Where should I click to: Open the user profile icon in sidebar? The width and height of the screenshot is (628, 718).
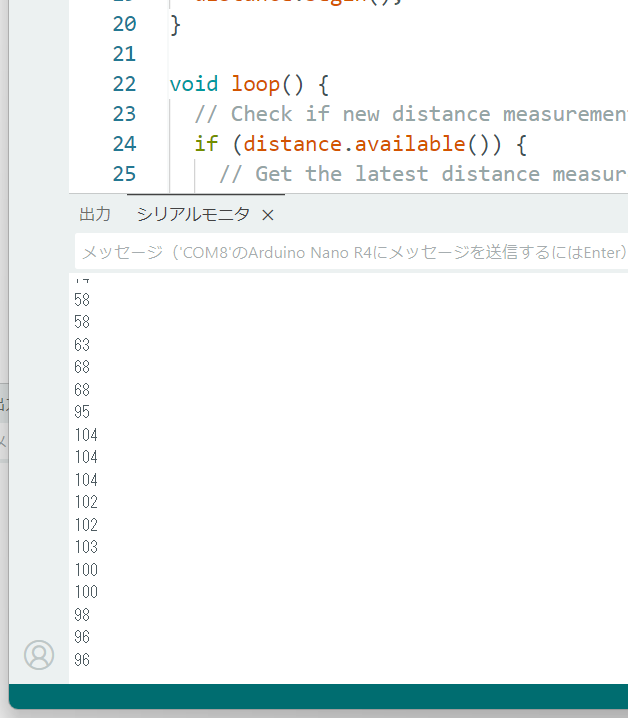point(39,655)
